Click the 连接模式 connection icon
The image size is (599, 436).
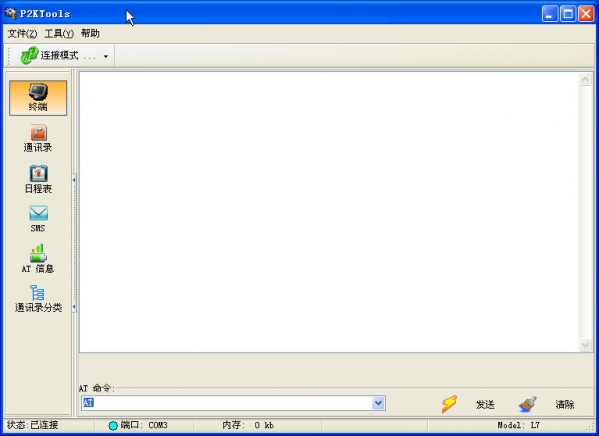29,55
